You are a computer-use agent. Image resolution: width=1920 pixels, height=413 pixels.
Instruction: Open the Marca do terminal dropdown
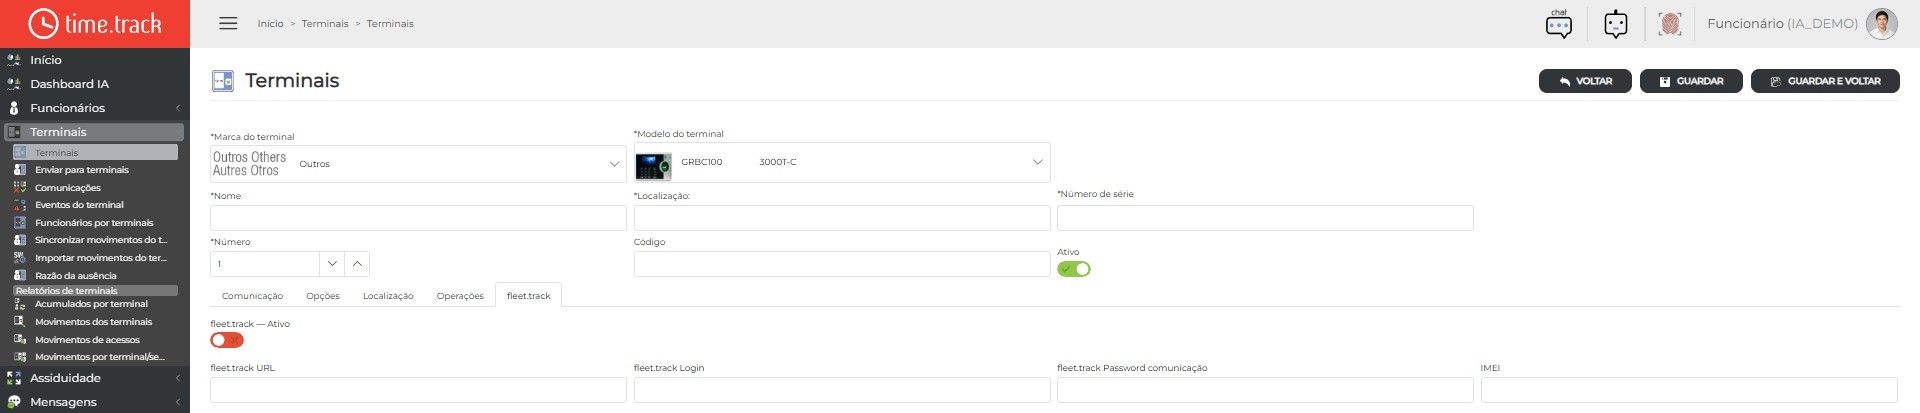(418, 164)
